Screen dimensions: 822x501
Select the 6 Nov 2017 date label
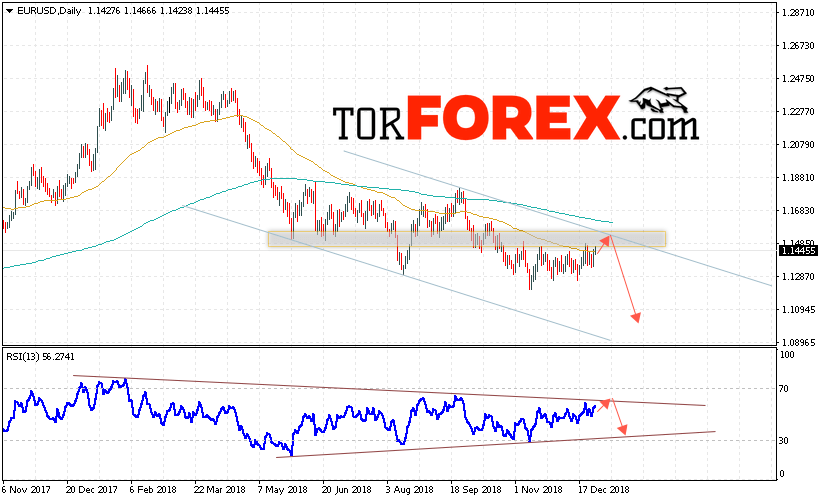[26, 490]
